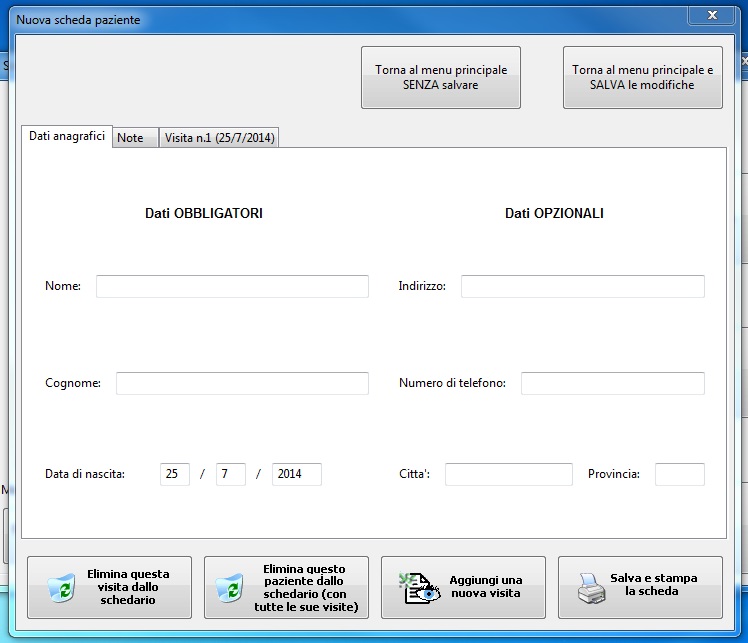The image size is (748, 643).
Task: Click into the Citta' input box
Action: [x=508, y=474]
